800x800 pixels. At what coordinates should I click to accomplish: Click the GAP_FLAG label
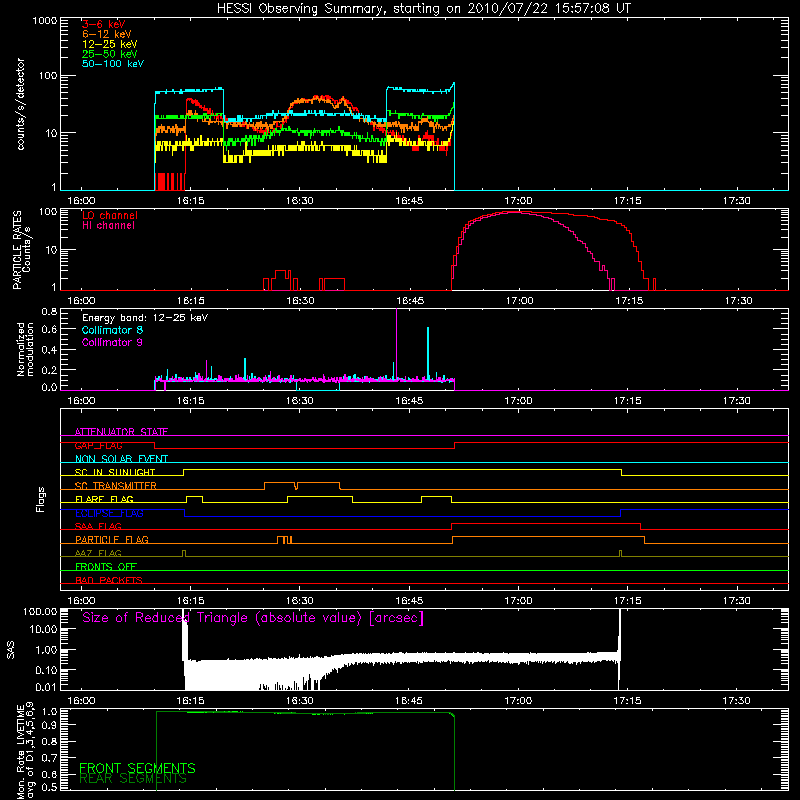(x=98, y=445)
